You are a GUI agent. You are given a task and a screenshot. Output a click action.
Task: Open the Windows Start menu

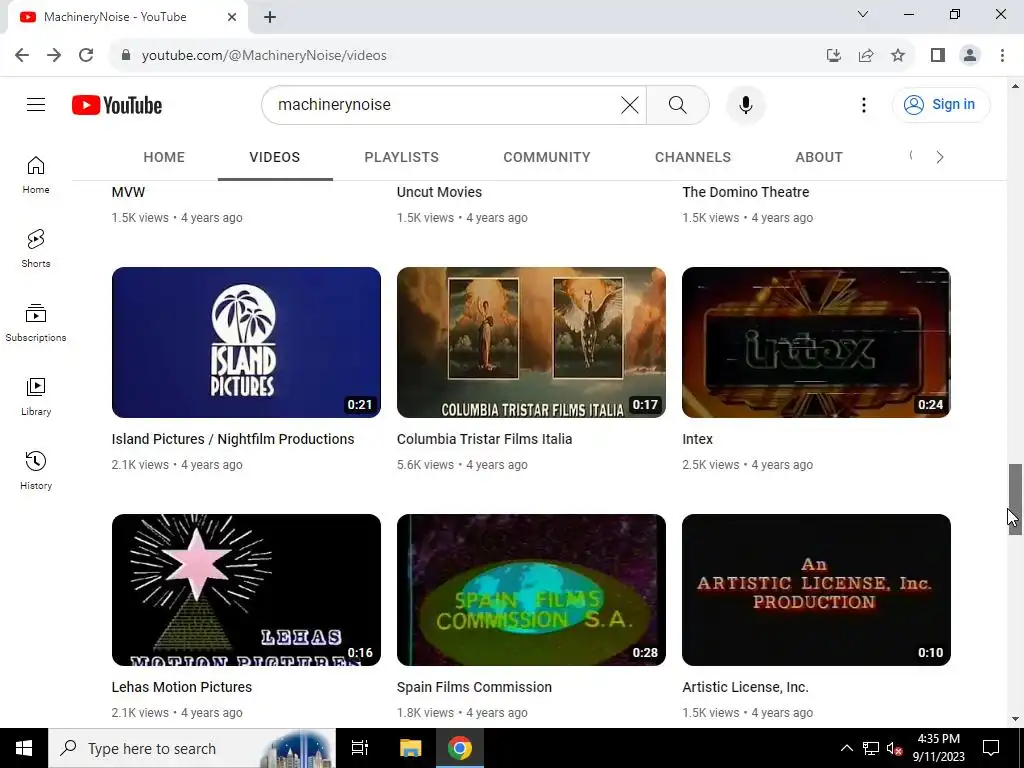point(24,748)
